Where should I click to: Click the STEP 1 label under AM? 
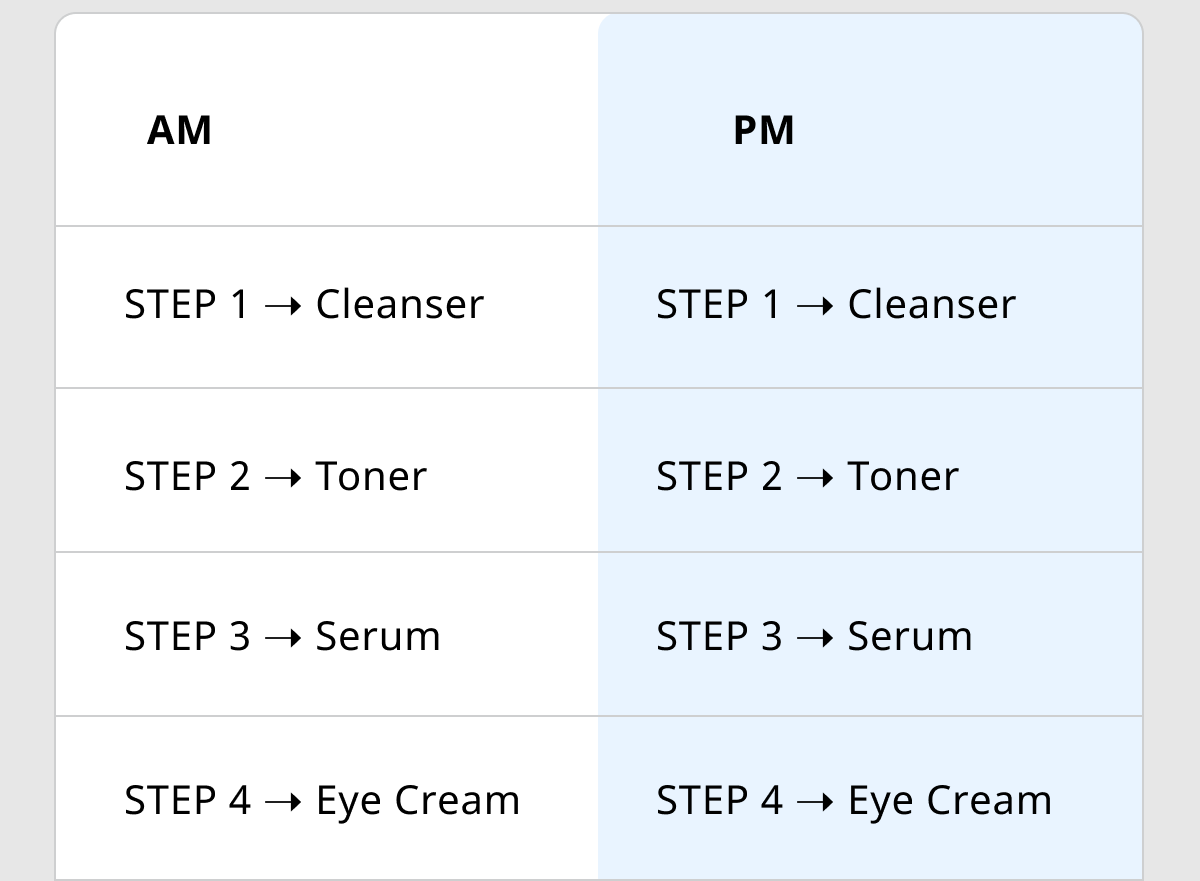[x=187, y=304]
